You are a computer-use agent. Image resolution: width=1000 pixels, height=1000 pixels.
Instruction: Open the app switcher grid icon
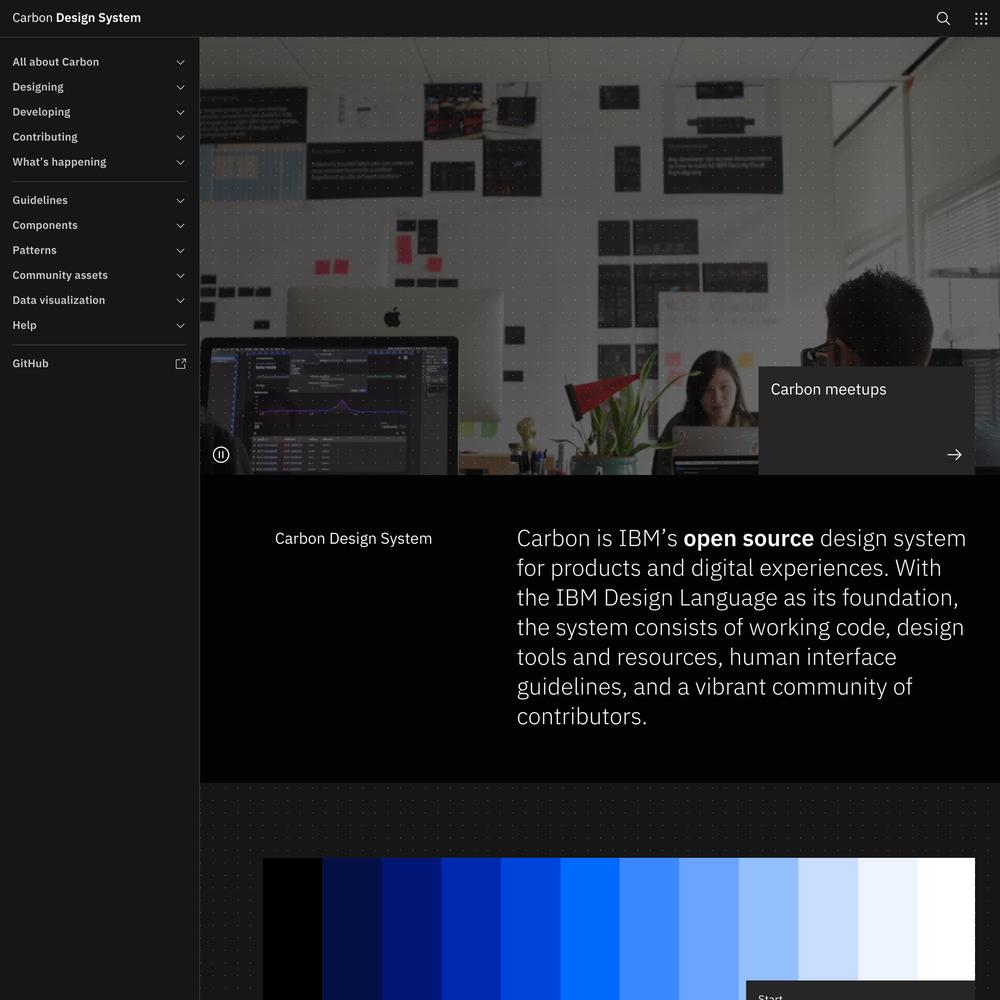pos(981,18)
